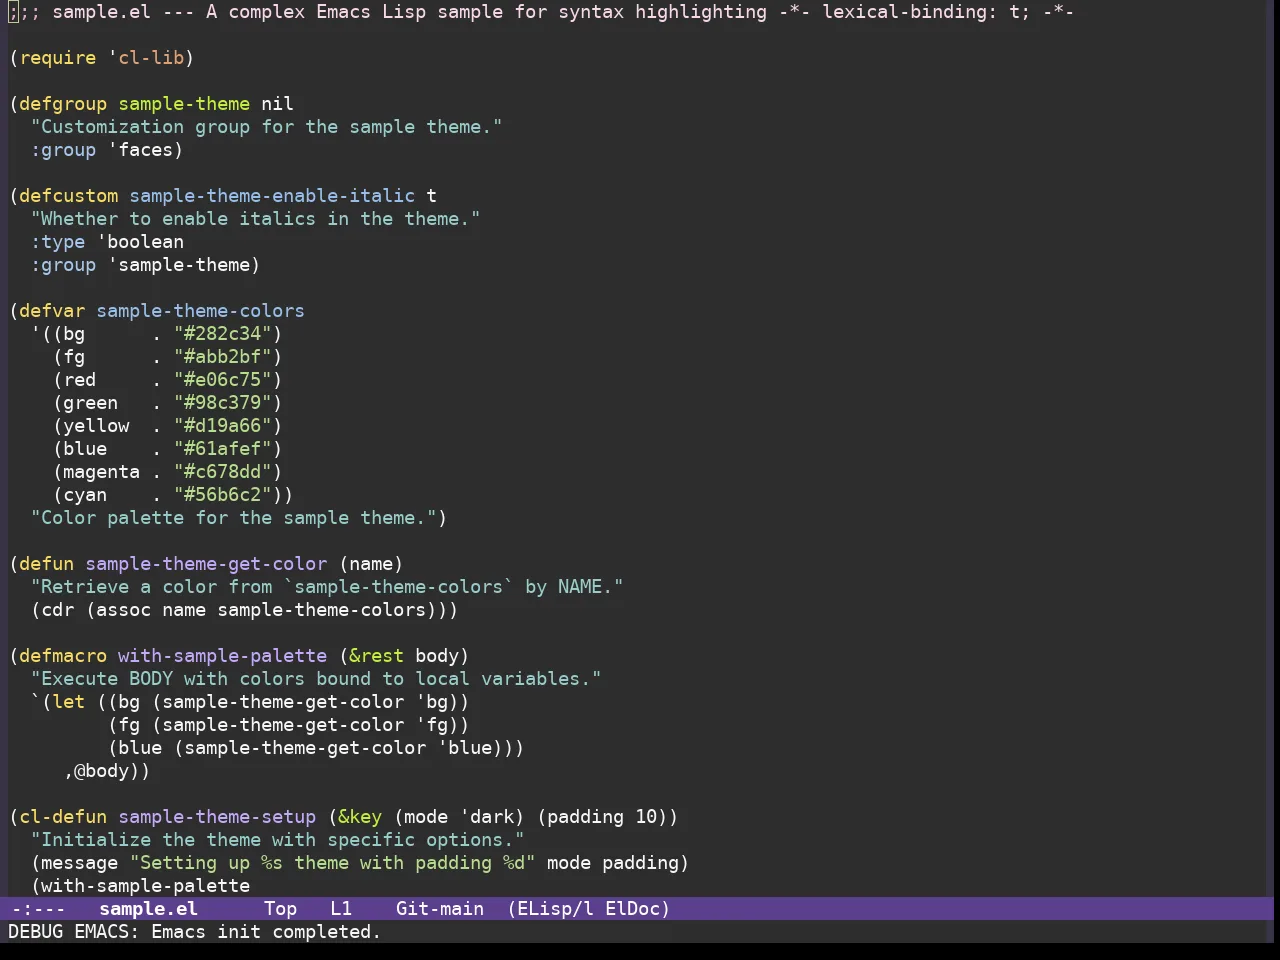Click the color string "#d19a66"
1280x960 pixels.
(223, 425)
